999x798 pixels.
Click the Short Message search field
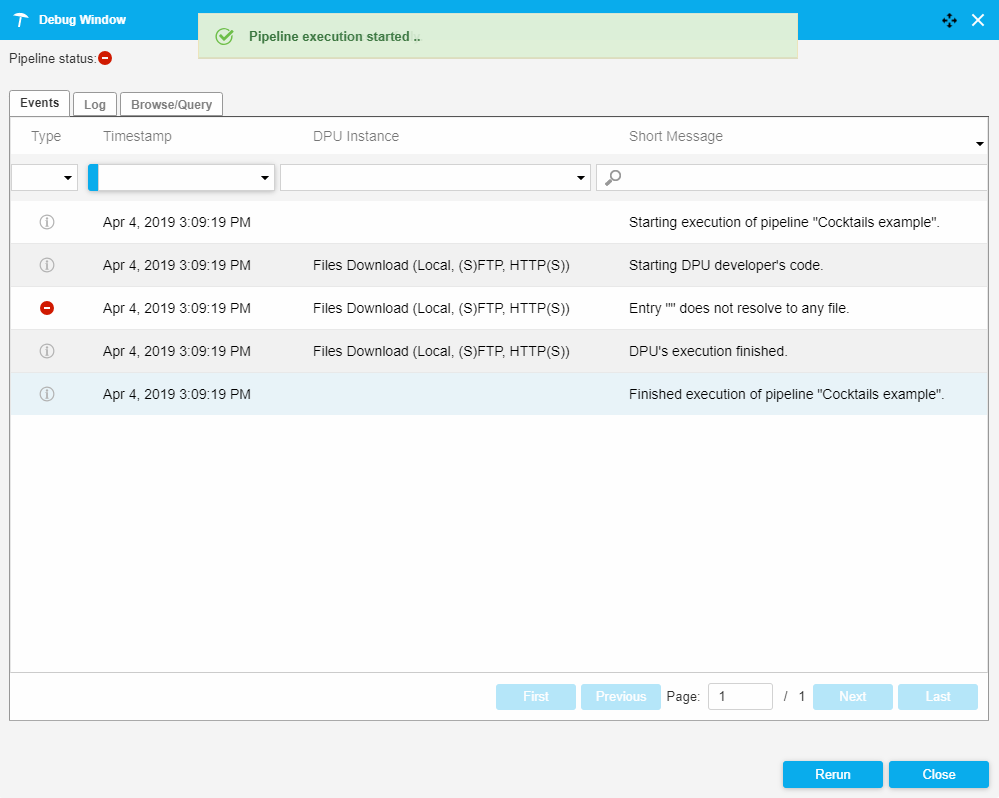click(x=800, y=177)
